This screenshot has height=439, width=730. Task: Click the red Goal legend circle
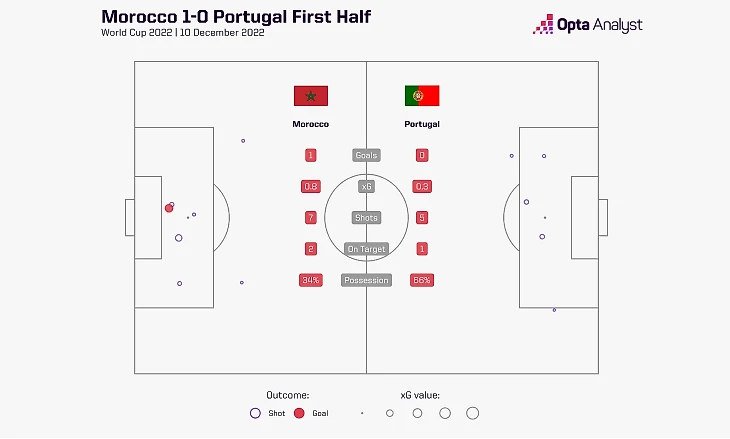point(299,413)
